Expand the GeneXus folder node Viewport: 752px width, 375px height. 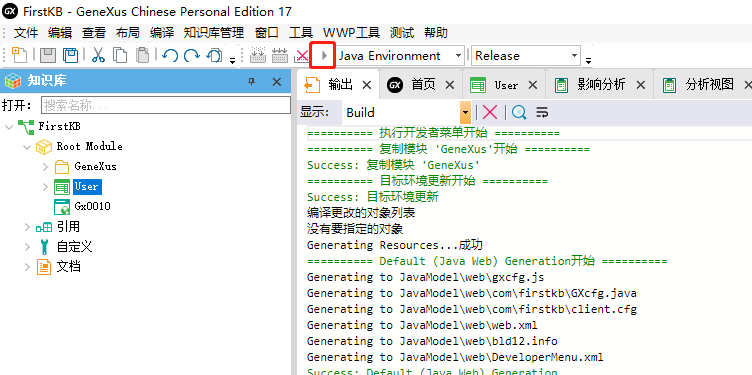[x=45, y=166]
